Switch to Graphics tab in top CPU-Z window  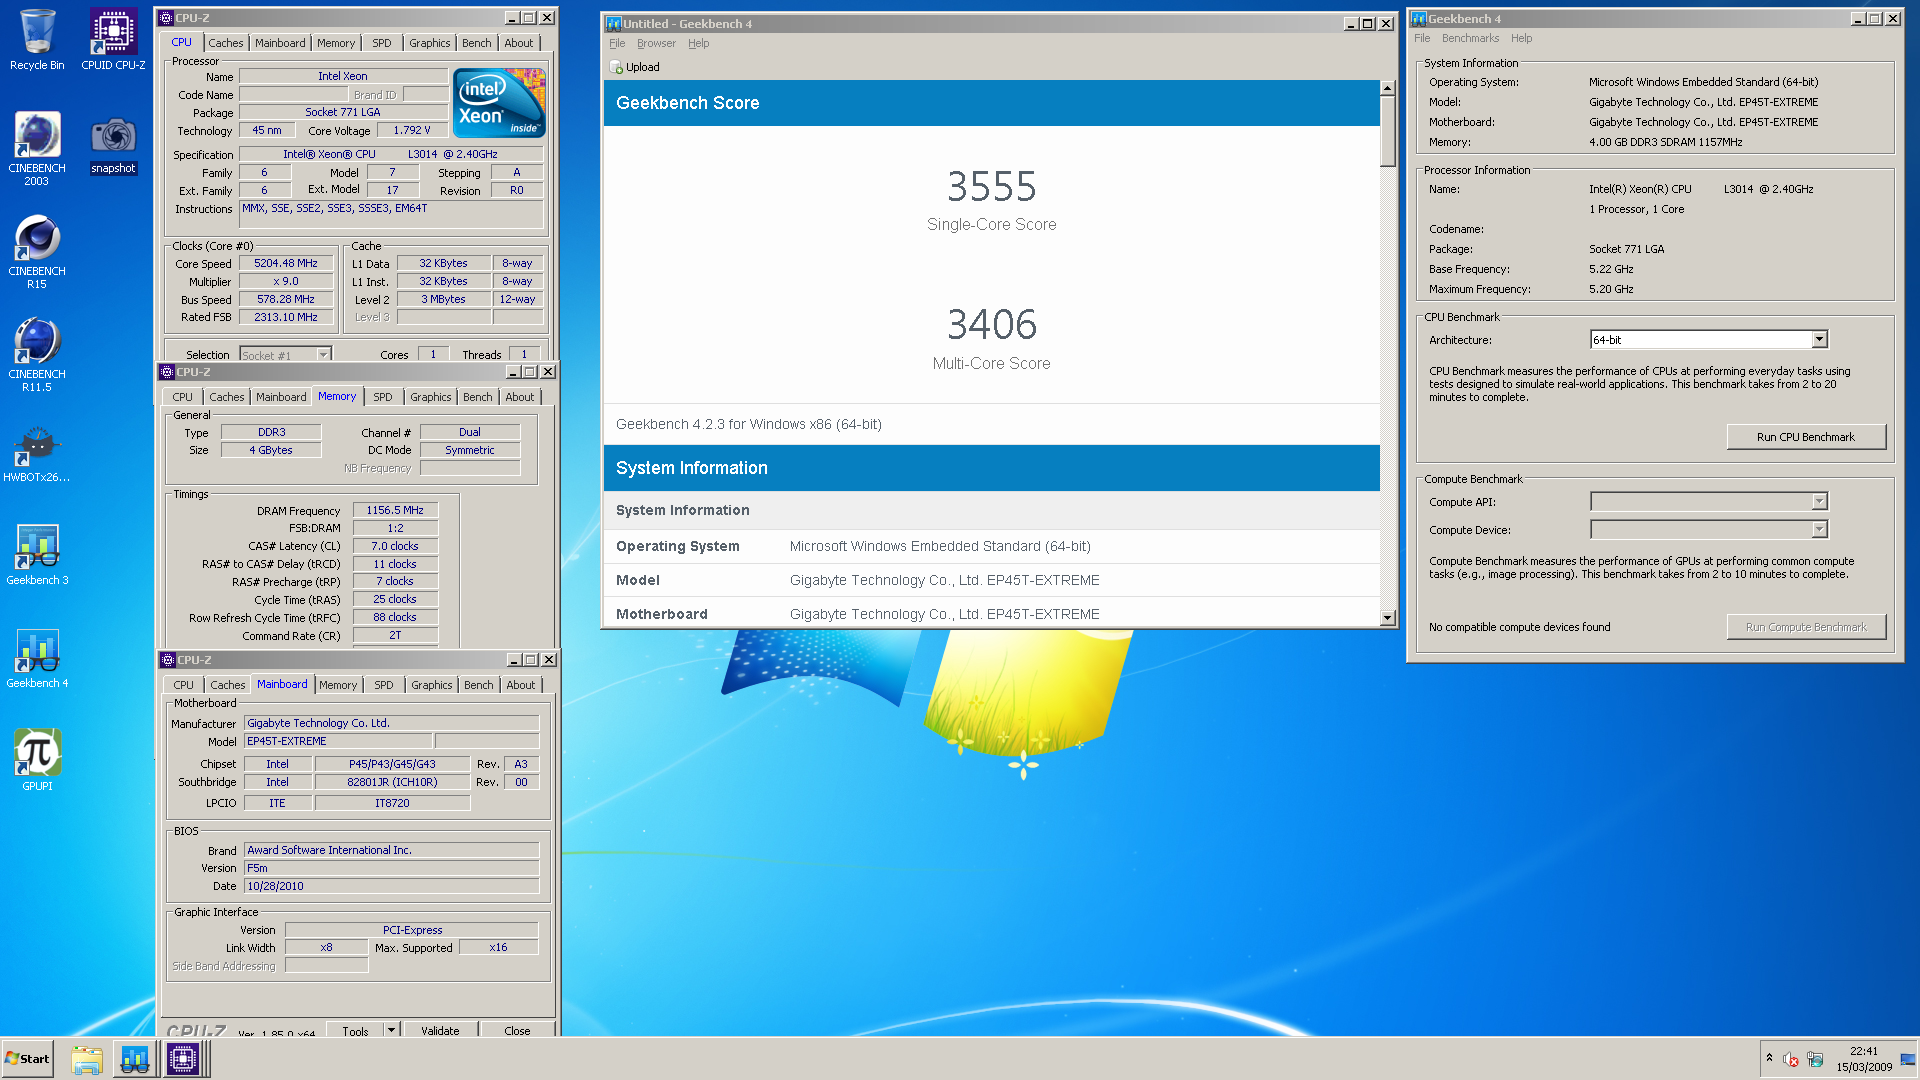pyautogui.click(x=430, y=43)
